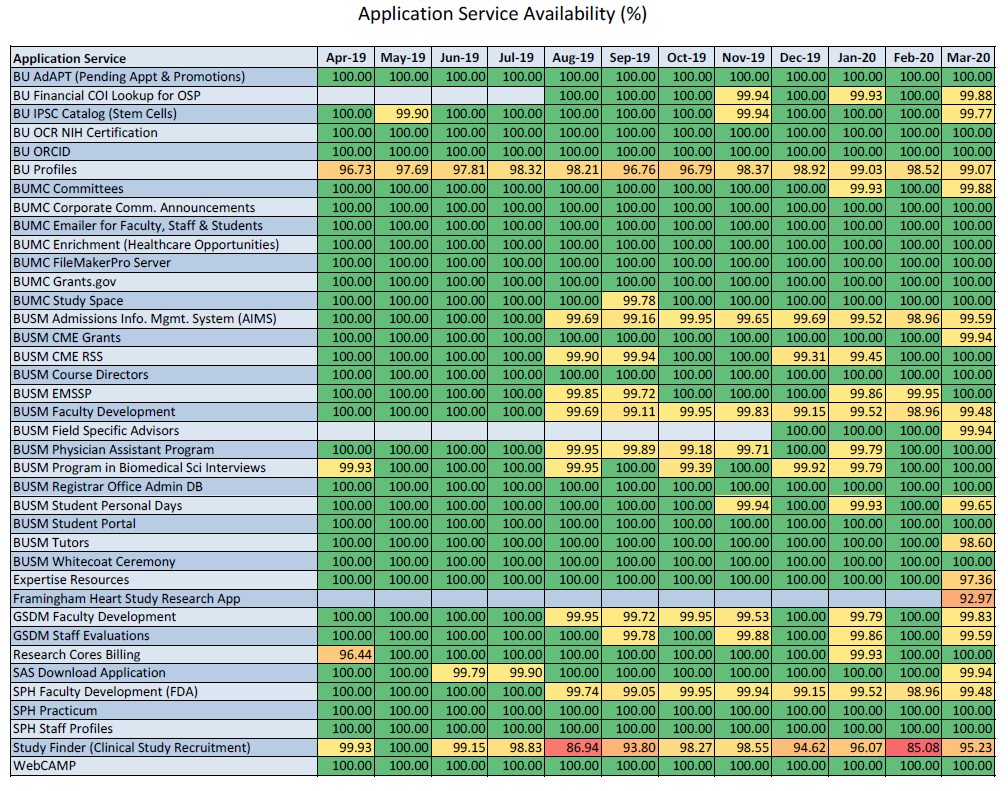
Task: Select the 'May-19' column header
Action: pos(403,57)
